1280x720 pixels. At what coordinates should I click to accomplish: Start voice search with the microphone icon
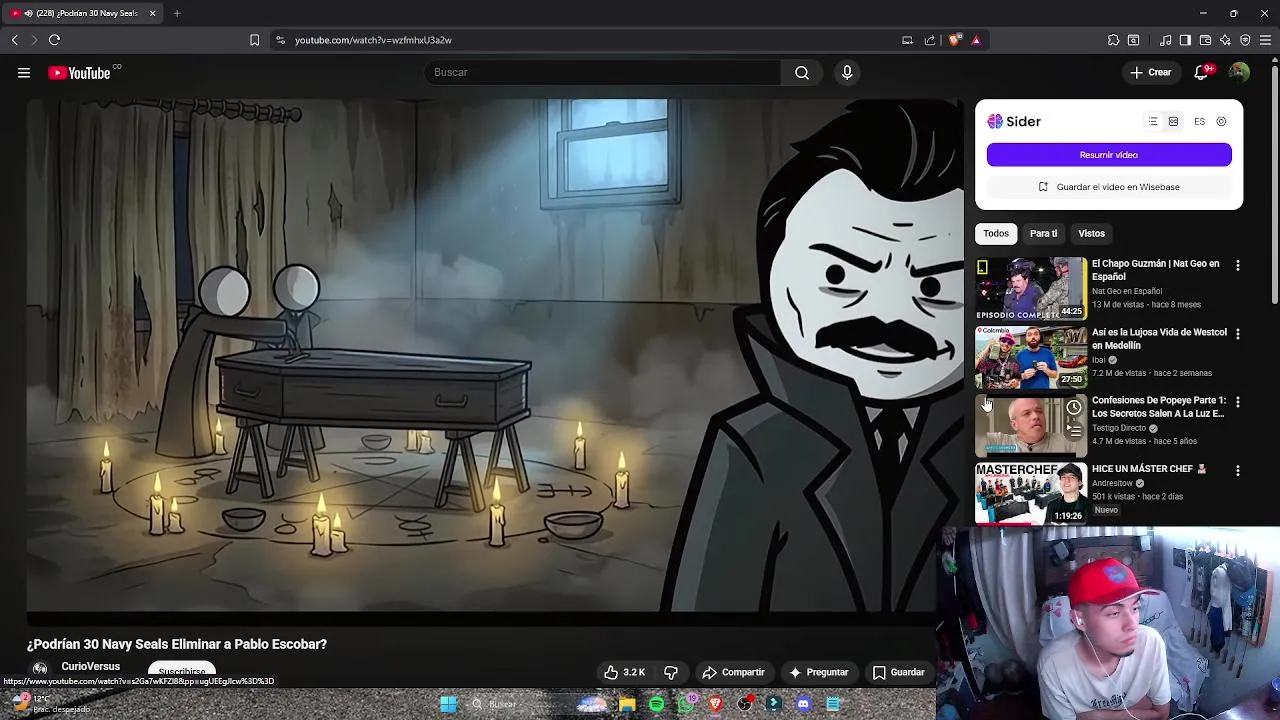click(847, 72)
